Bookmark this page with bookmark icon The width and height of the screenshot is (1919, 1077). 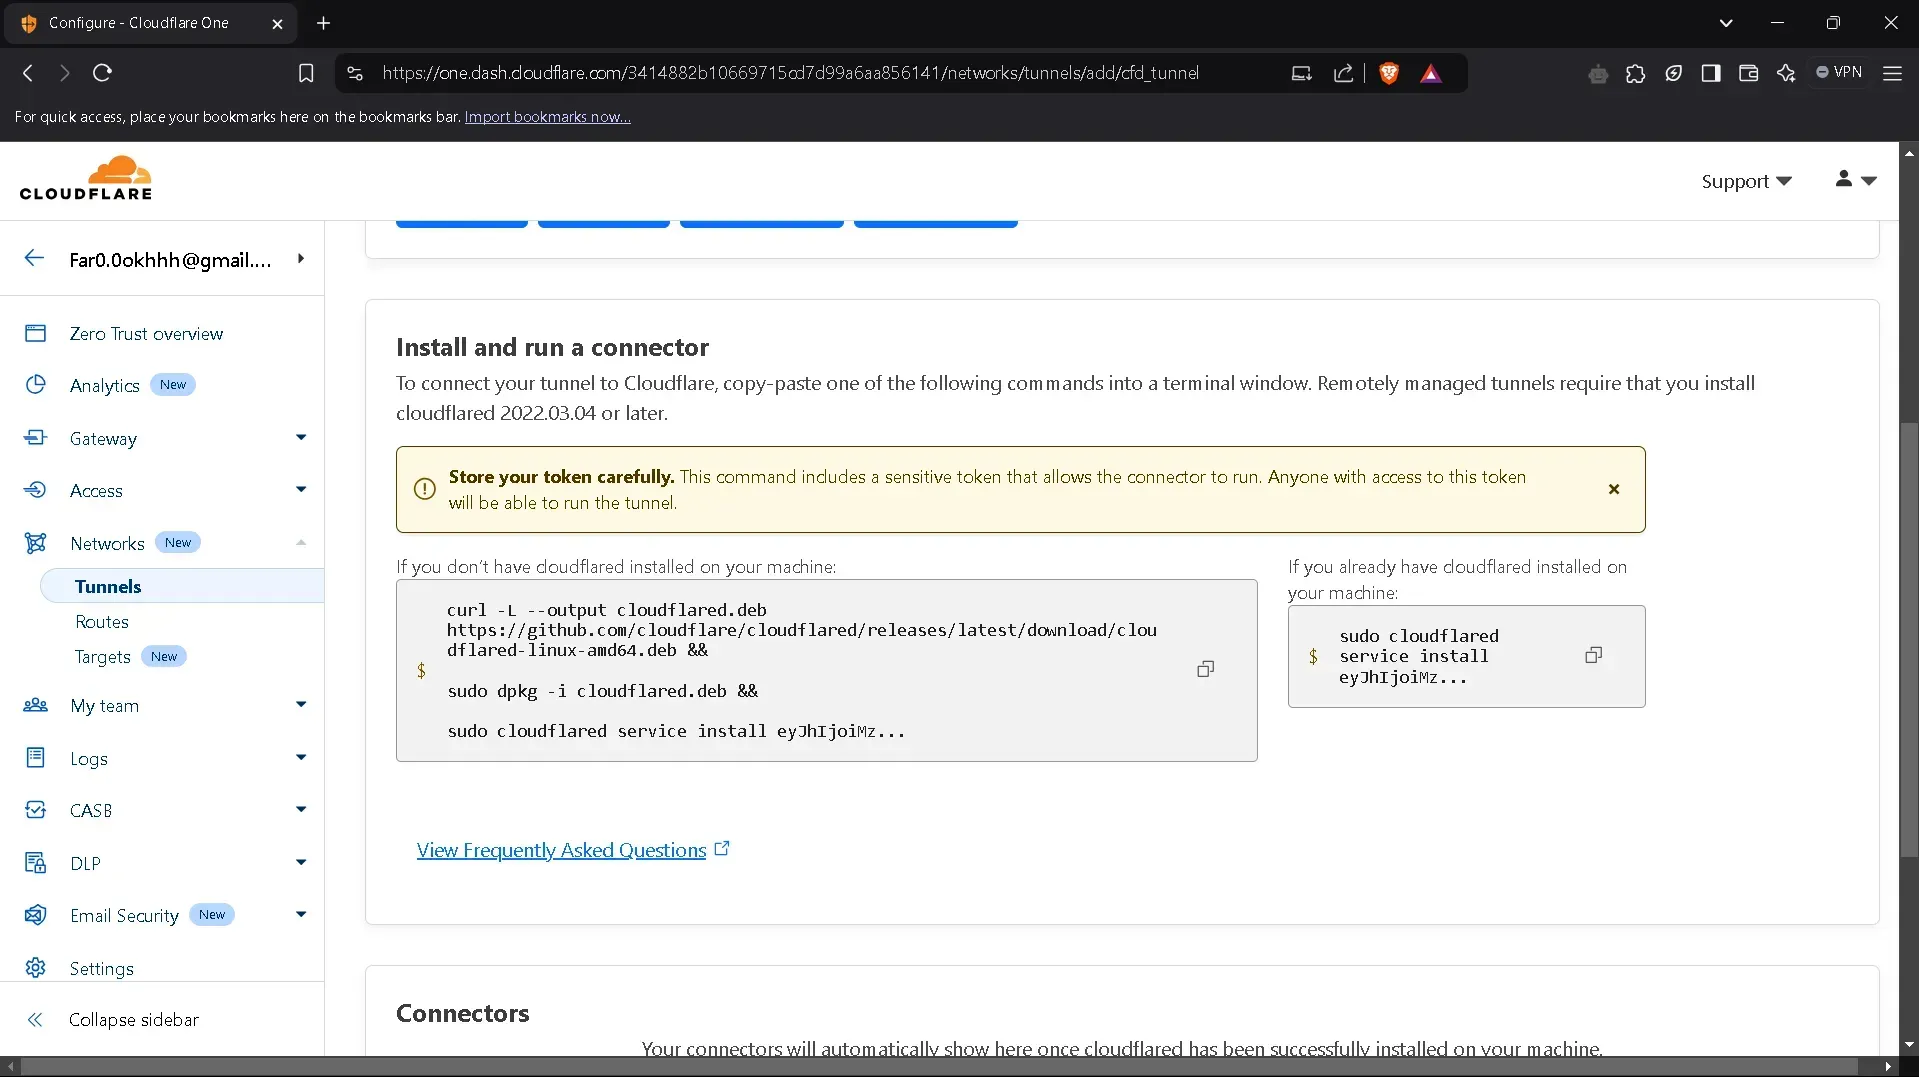[x=306, y=73]
